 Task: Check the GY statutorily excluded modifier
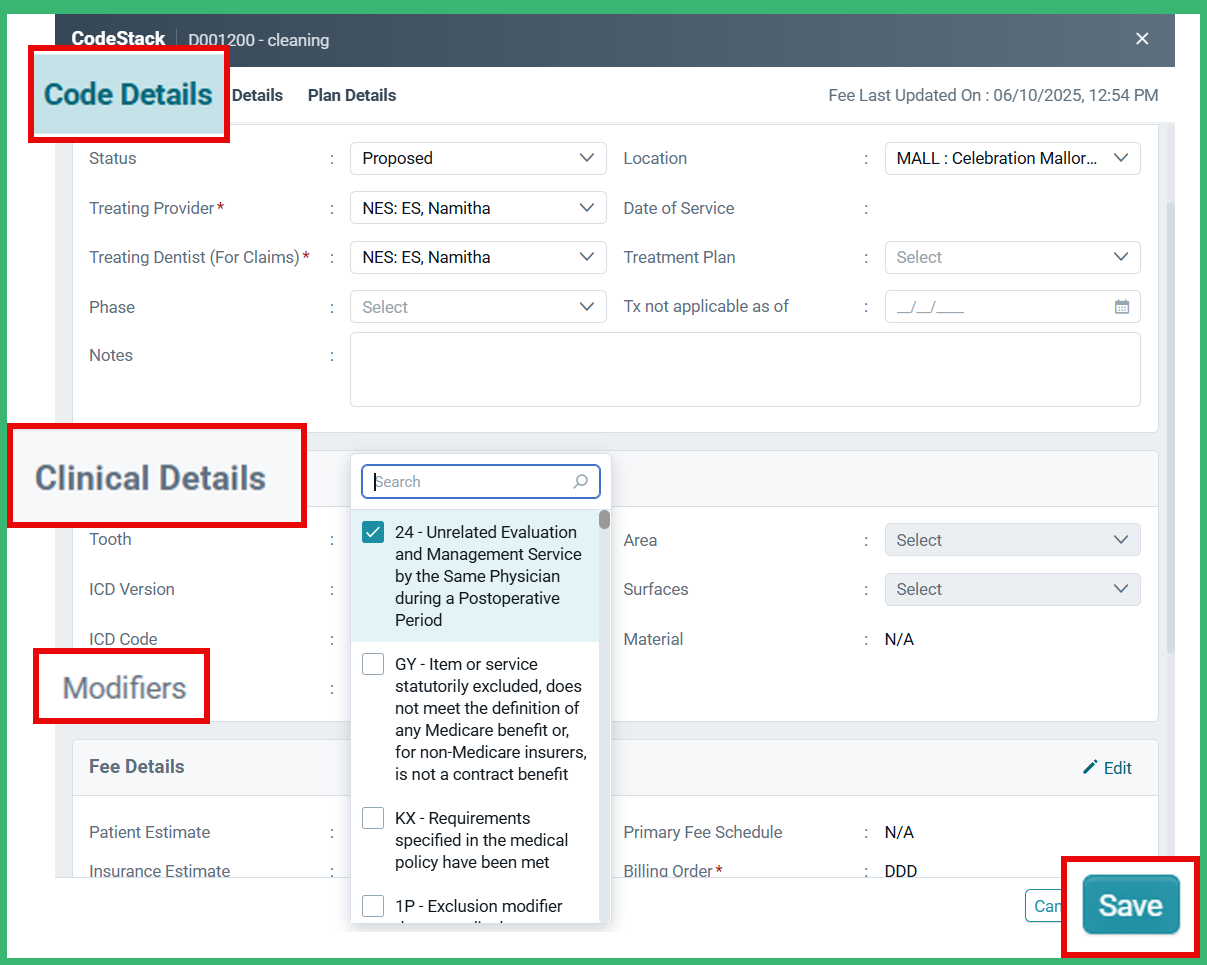click(x=372, y=663)
